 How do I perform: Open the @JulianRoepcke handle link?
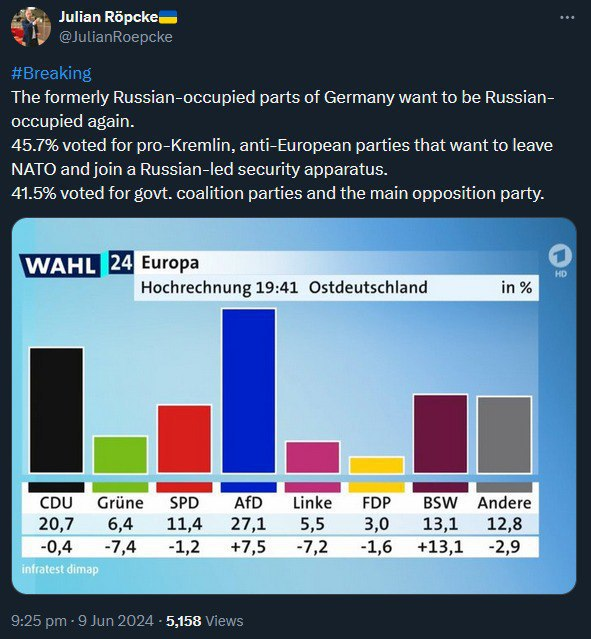116,37
